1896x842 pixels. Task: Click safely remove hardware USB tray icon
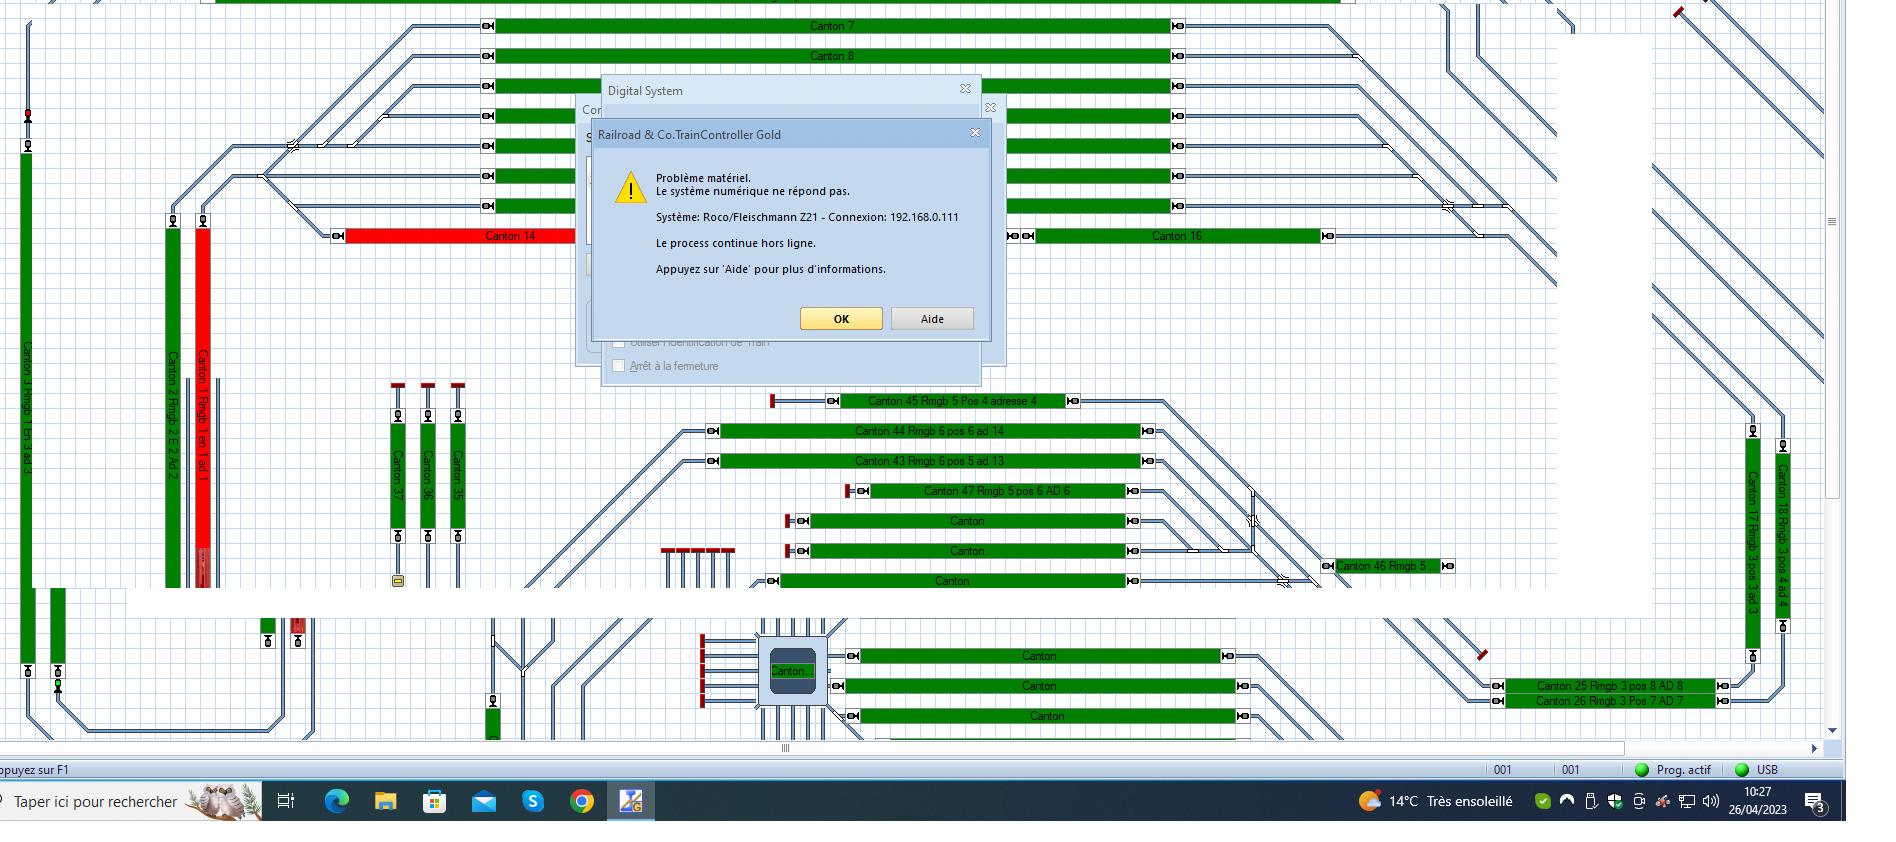coord(1591,801)
